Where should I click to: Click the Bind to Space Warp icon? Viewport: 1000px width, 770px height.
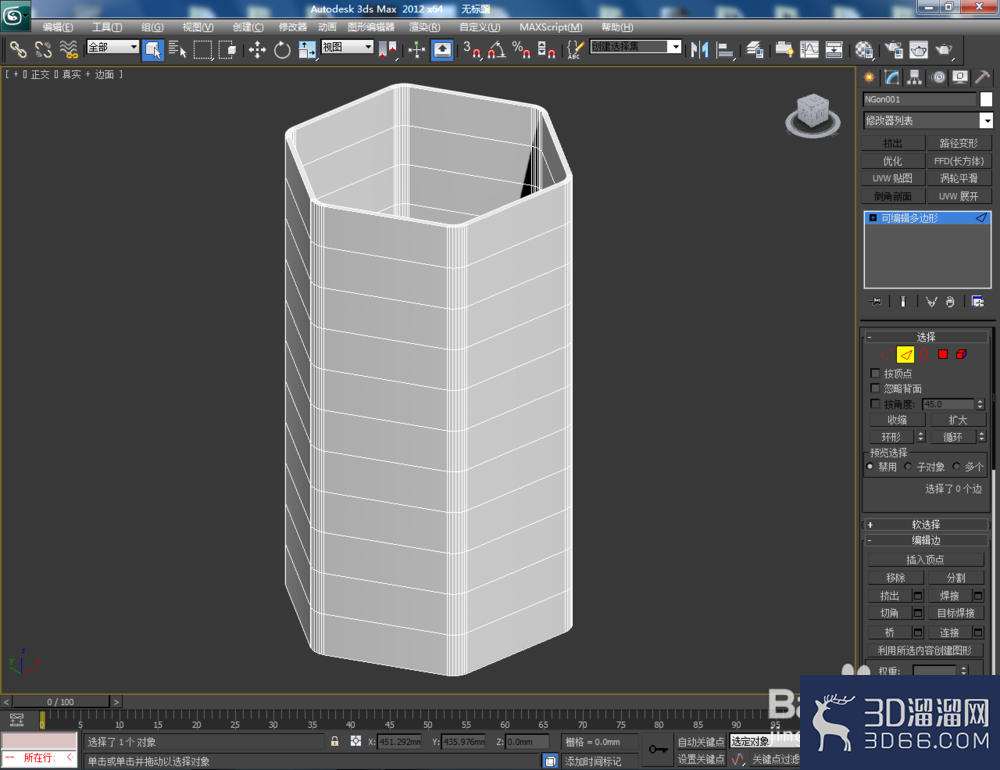click(68, 49)
